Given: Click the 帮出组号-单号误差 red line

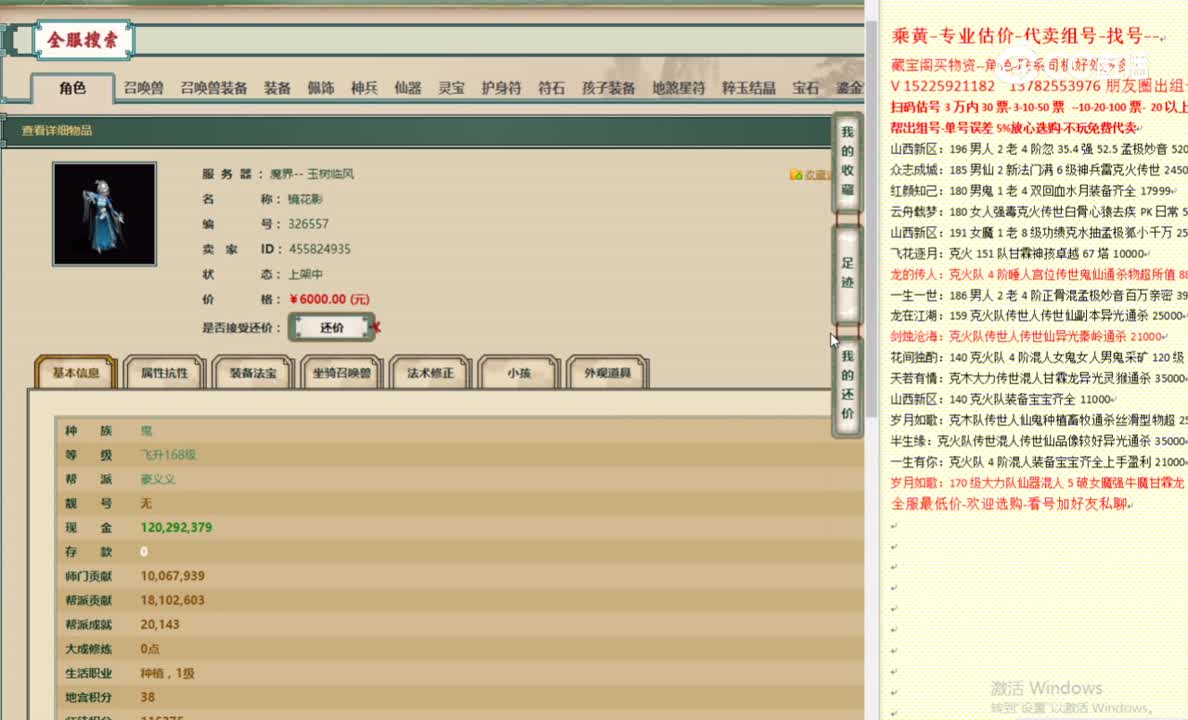Looking at the screenshot, I should [x=1014, y=128].
